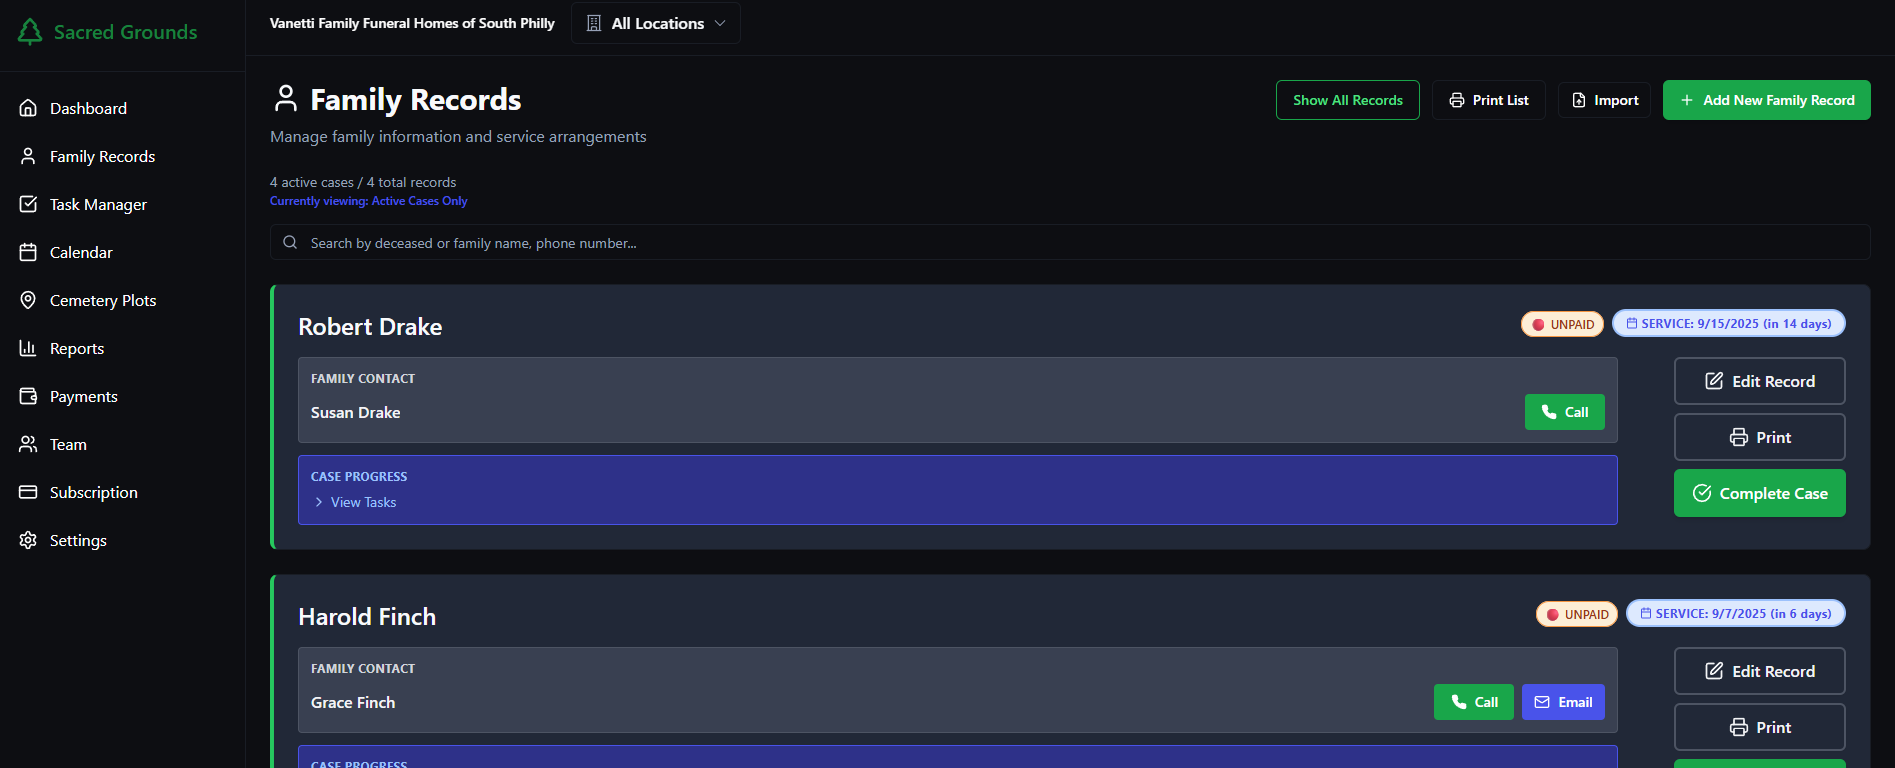
Task: Click the Import button
Action: [1604, 100]
